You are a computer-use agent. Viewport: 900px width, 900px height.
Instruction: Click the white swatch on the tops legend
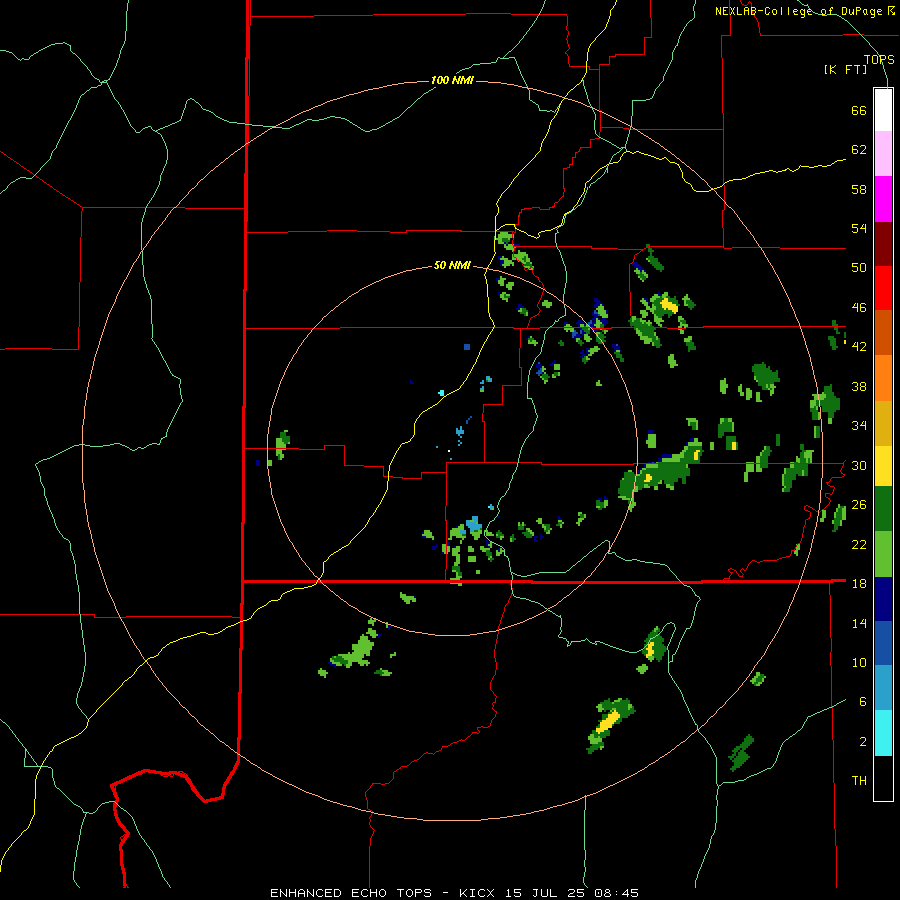(x=883, y=110)
